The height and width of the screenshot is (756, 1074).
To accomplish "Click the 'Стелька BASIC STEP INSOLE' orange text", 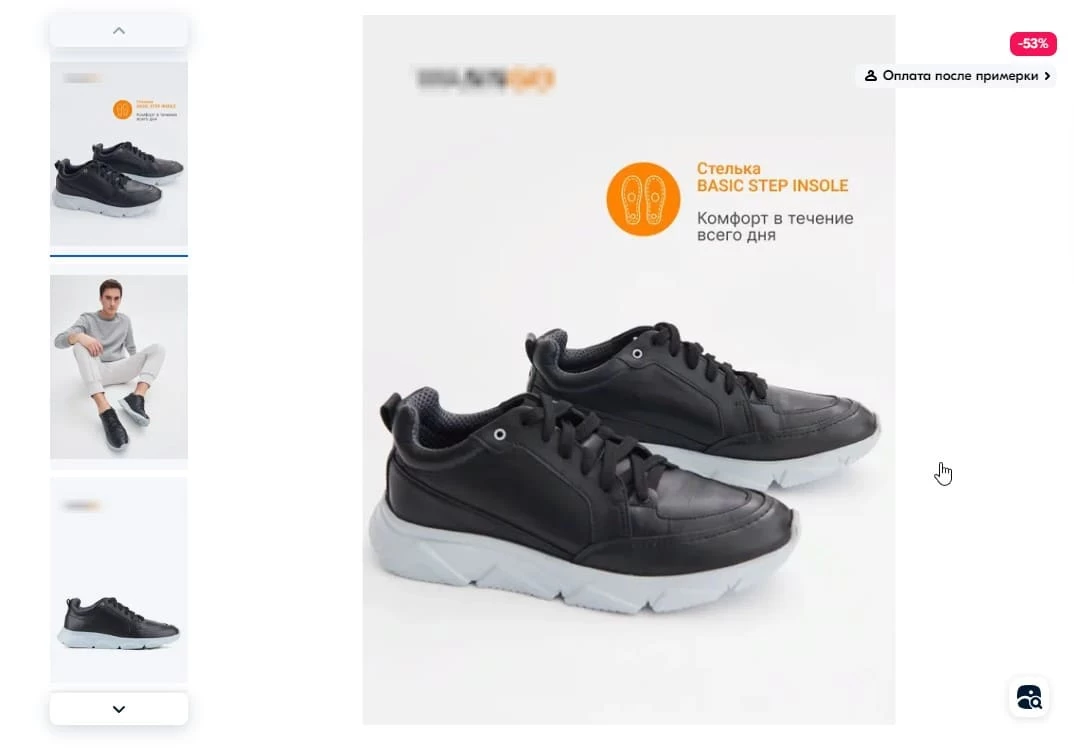I will [773, 177].
